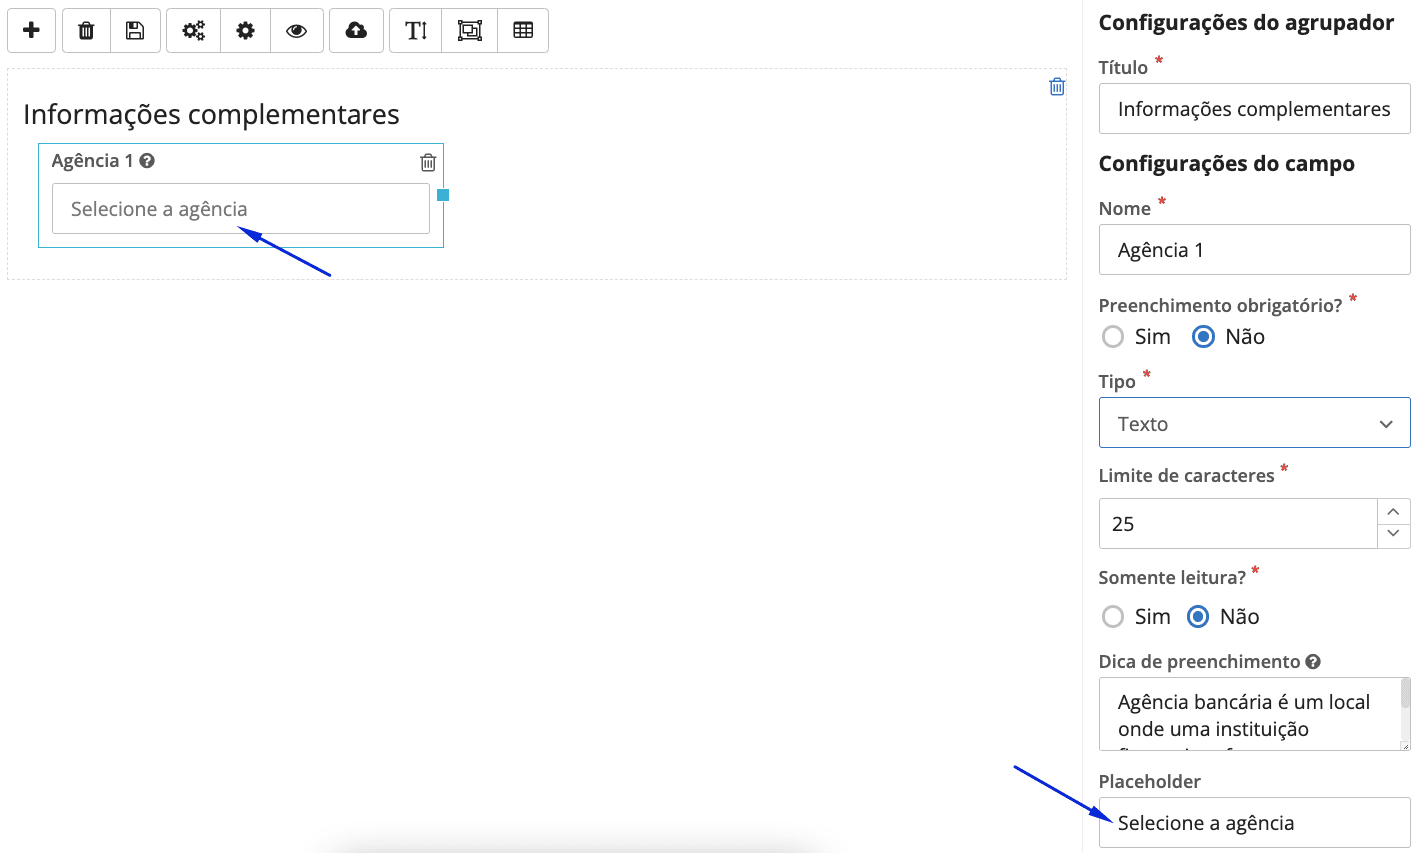The height and width of the screenshot is (853, 1423).
Task: Click the trash icon in top toolbar
Action: tap(87, 31)
